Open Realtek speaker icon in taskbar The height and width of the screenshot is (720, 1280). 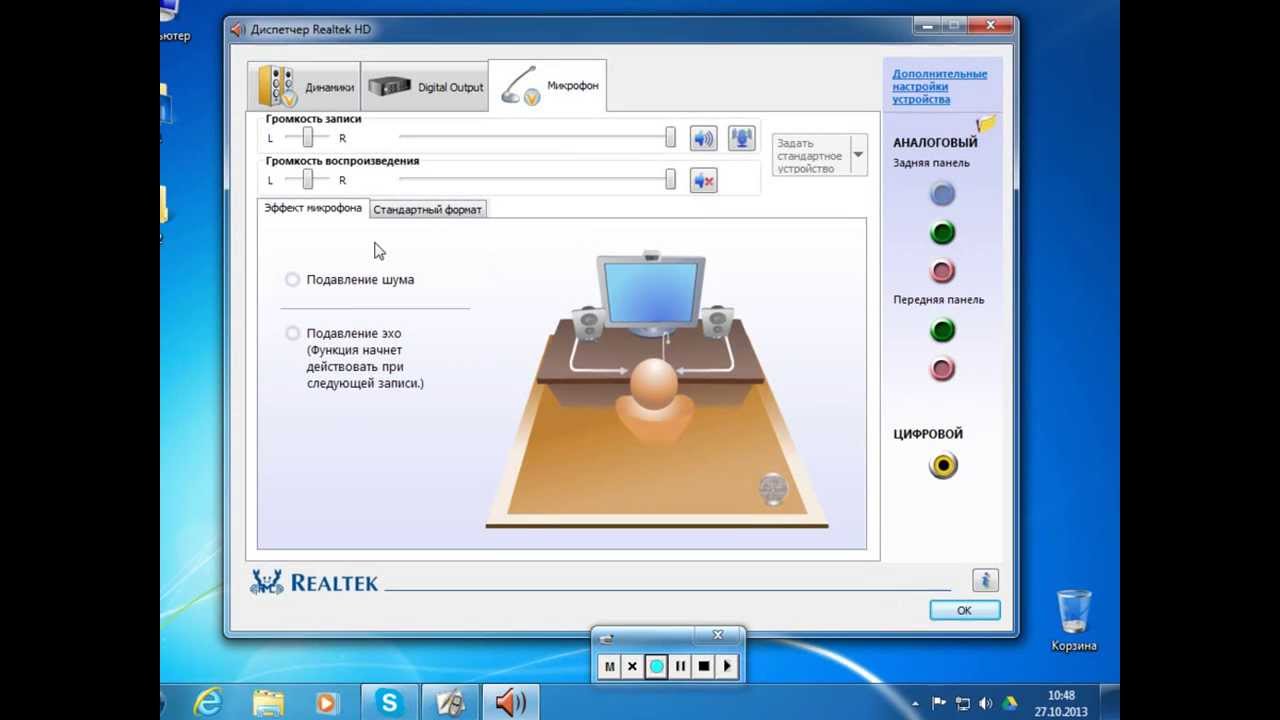point(510,703)
